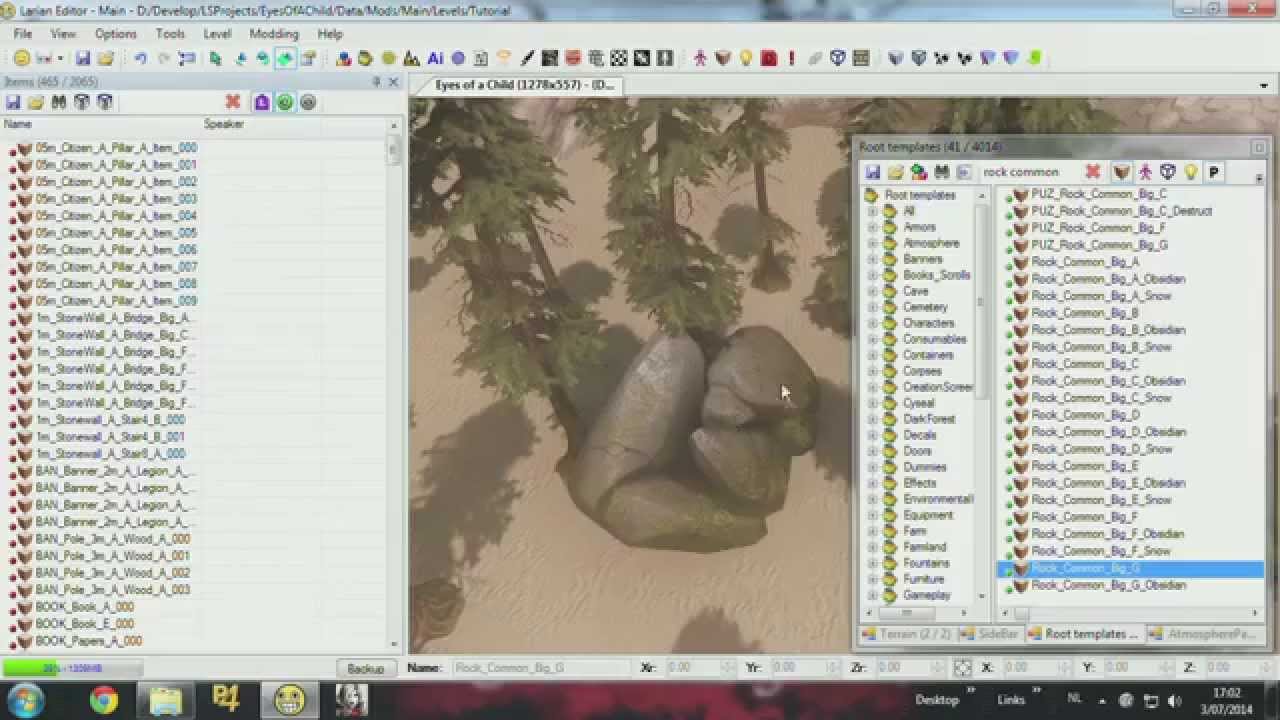This screenshot has height=720, width=1280.
Task: Click the save icon in Root templates panel
Action: [873, 172]
